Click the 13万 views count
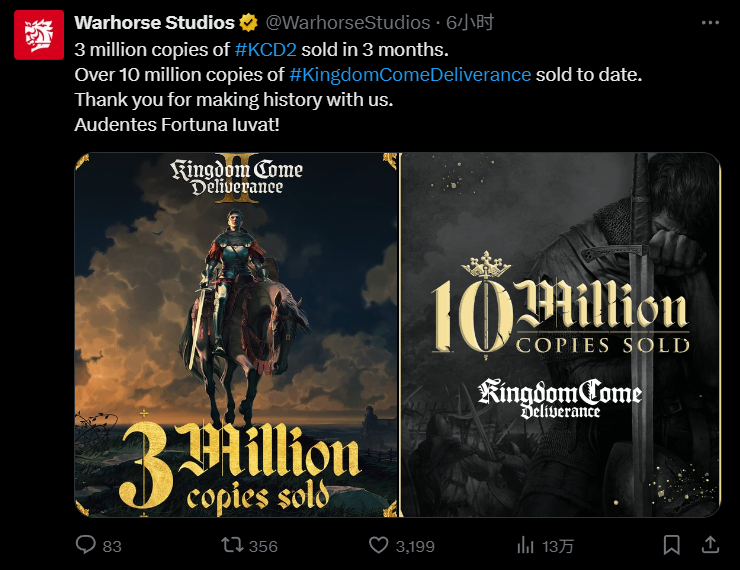Viewport: 740px width, 570px height. [557, 546]
